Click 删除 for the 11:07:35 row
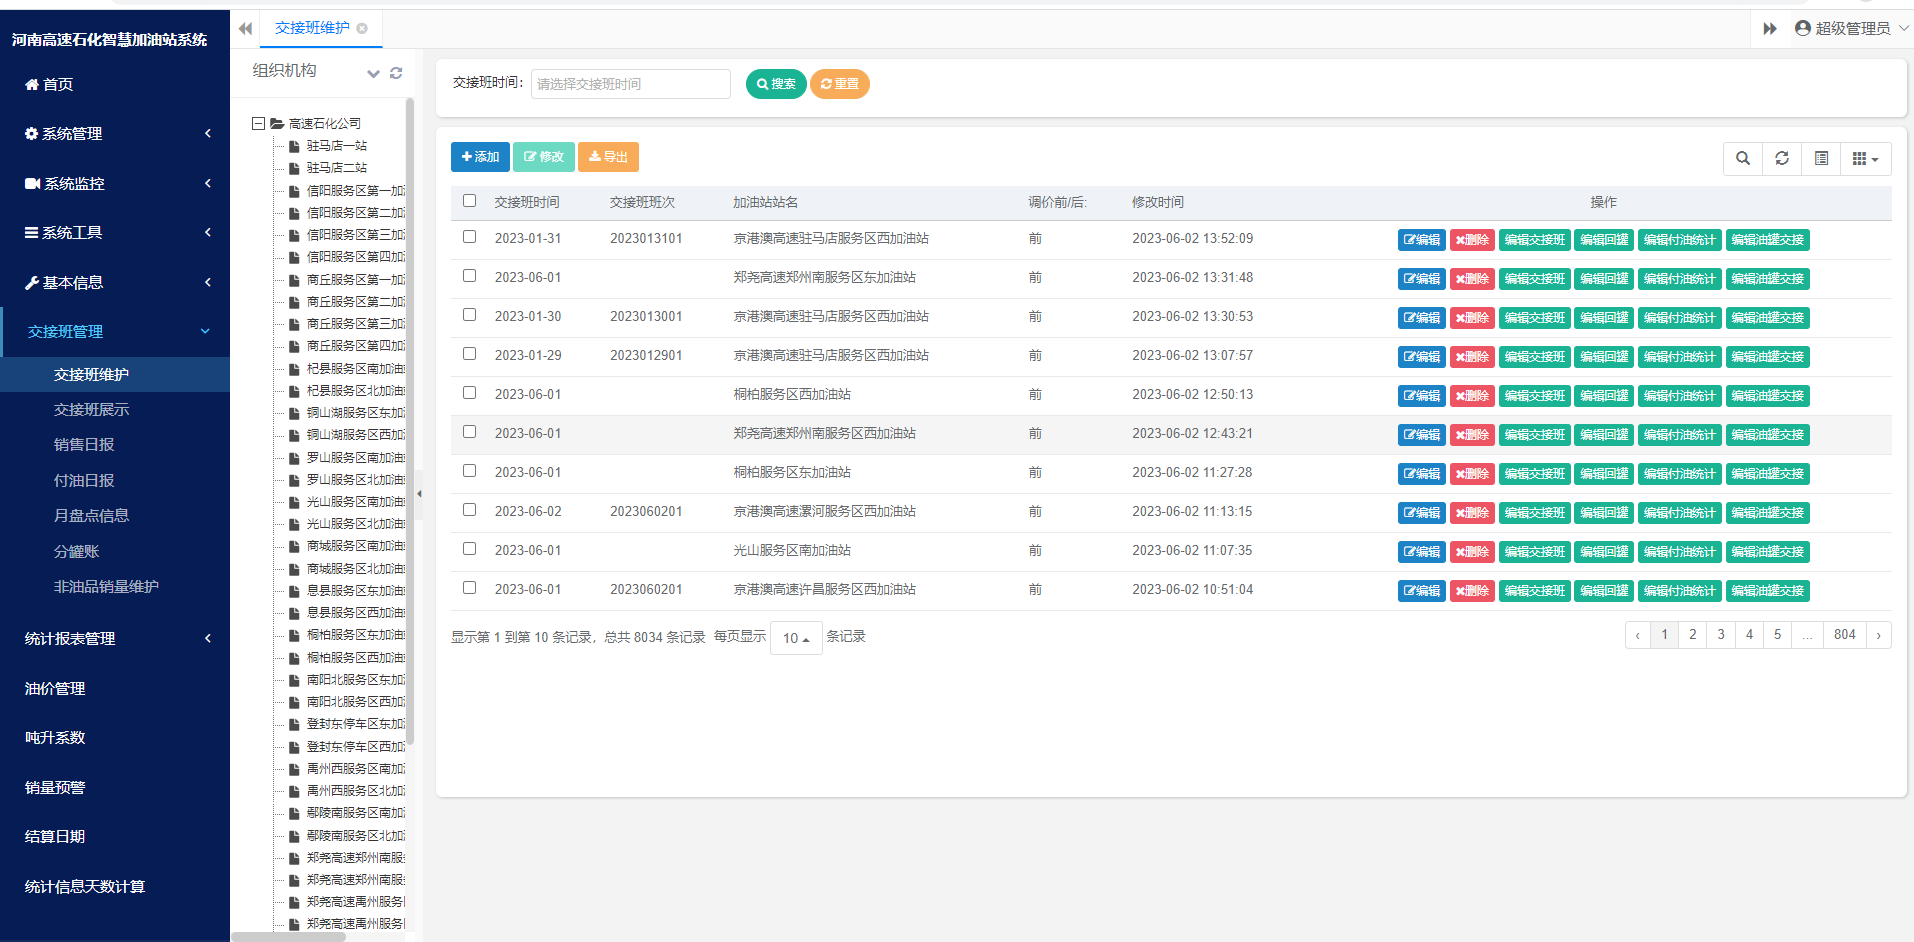1914x942 pixels. pos(1472,552)
